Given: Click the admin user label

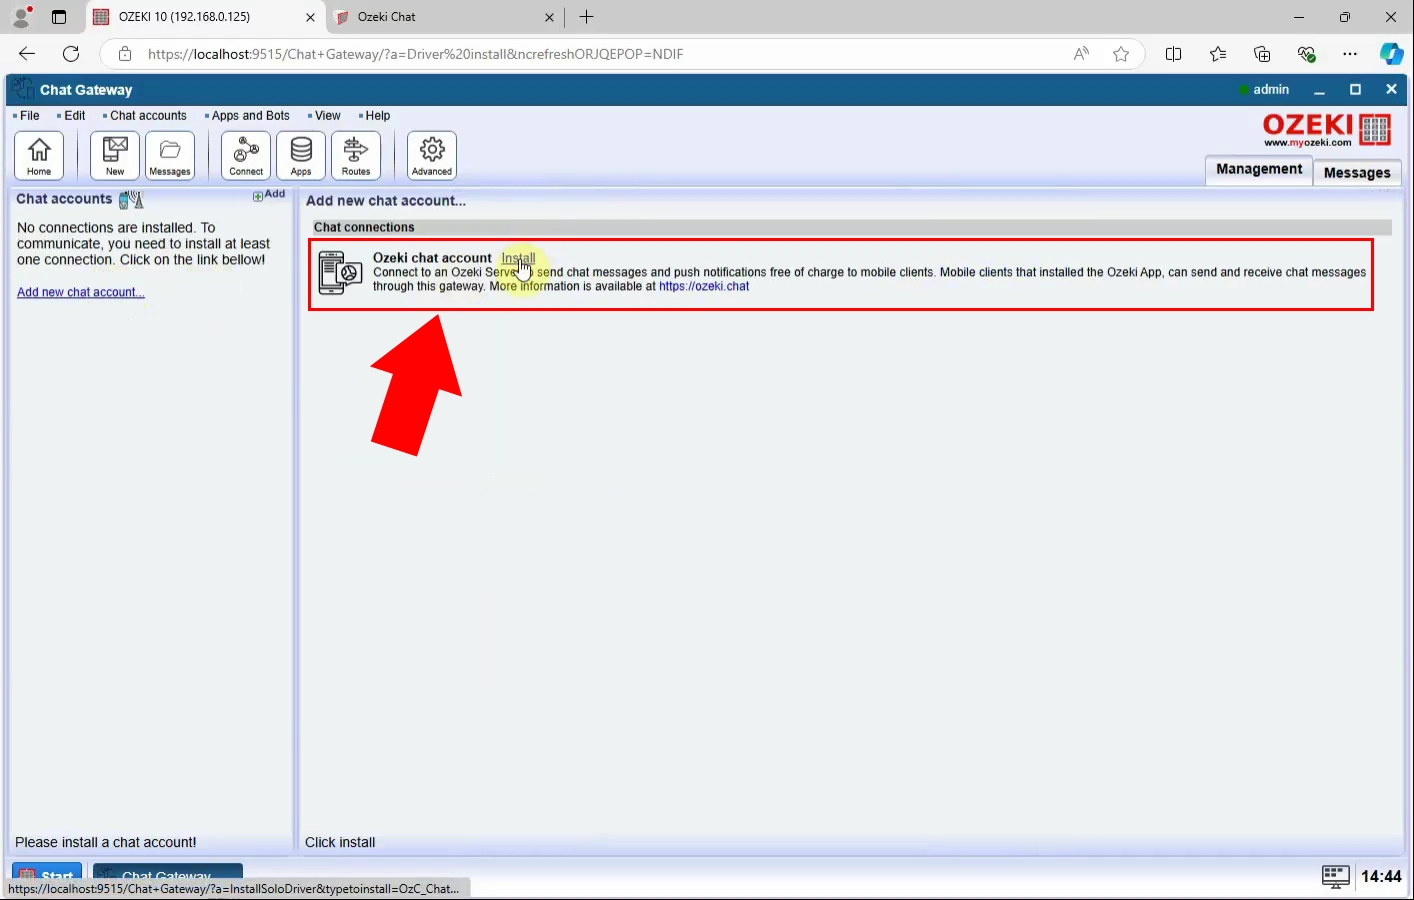Looking at the screenshot, I should coord(1271,89).
